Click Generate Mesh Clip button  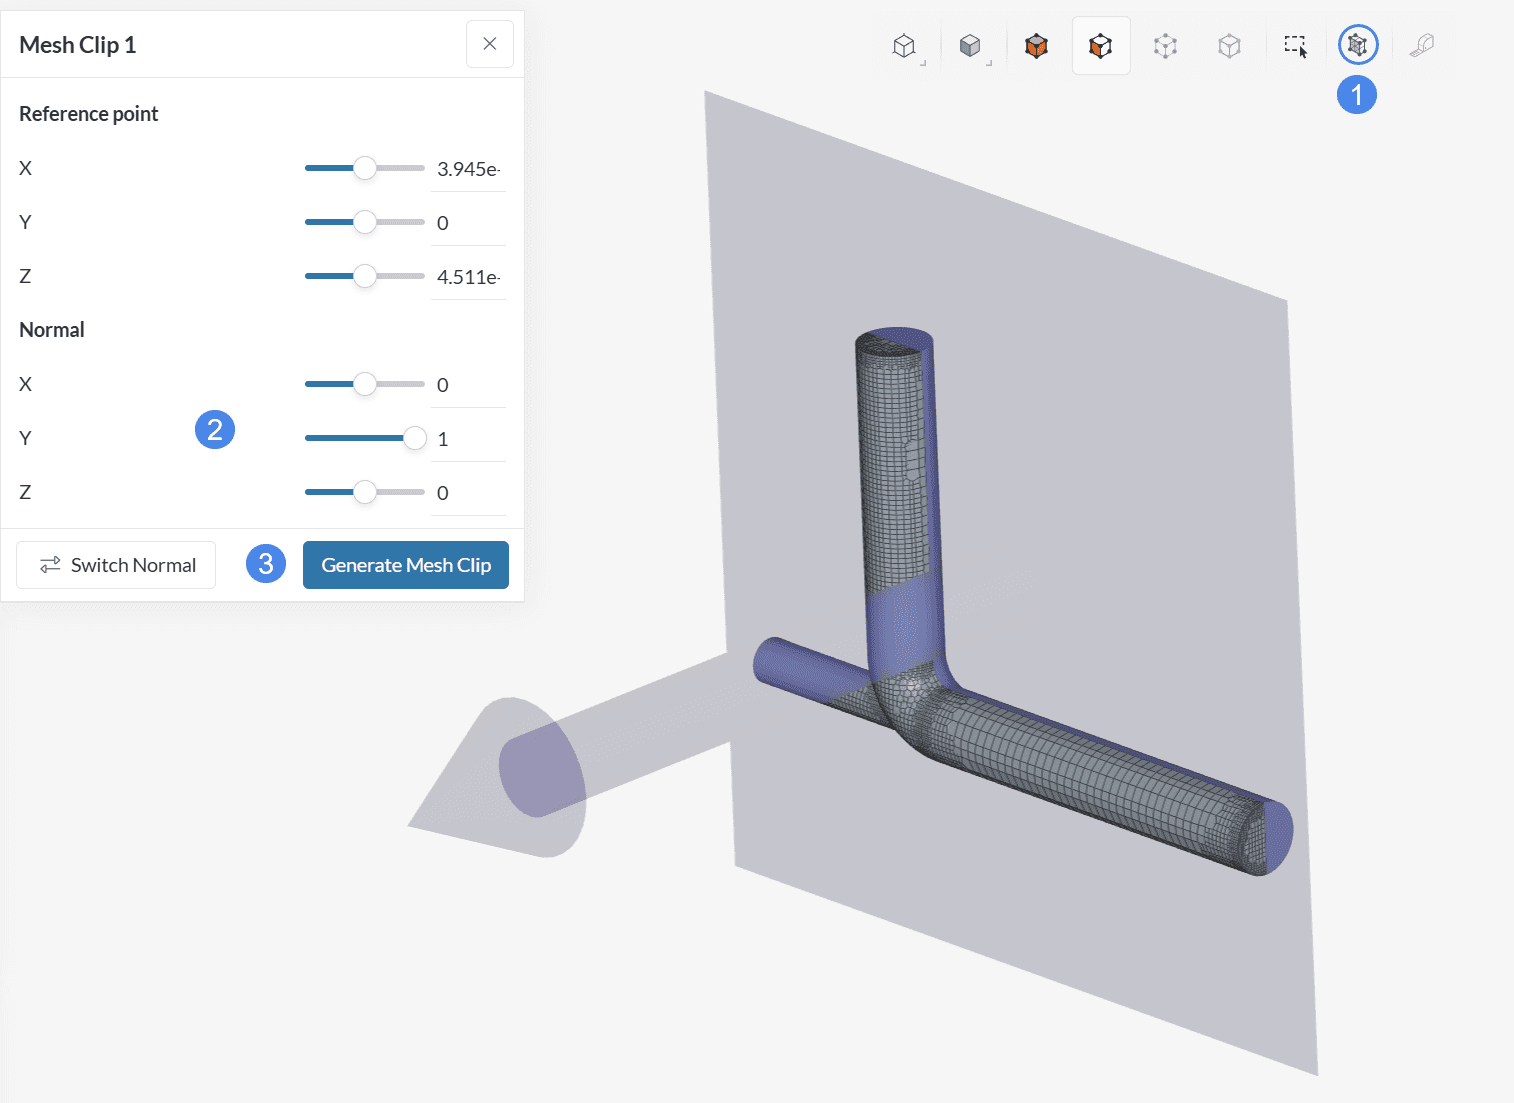(x=406, y=565)
